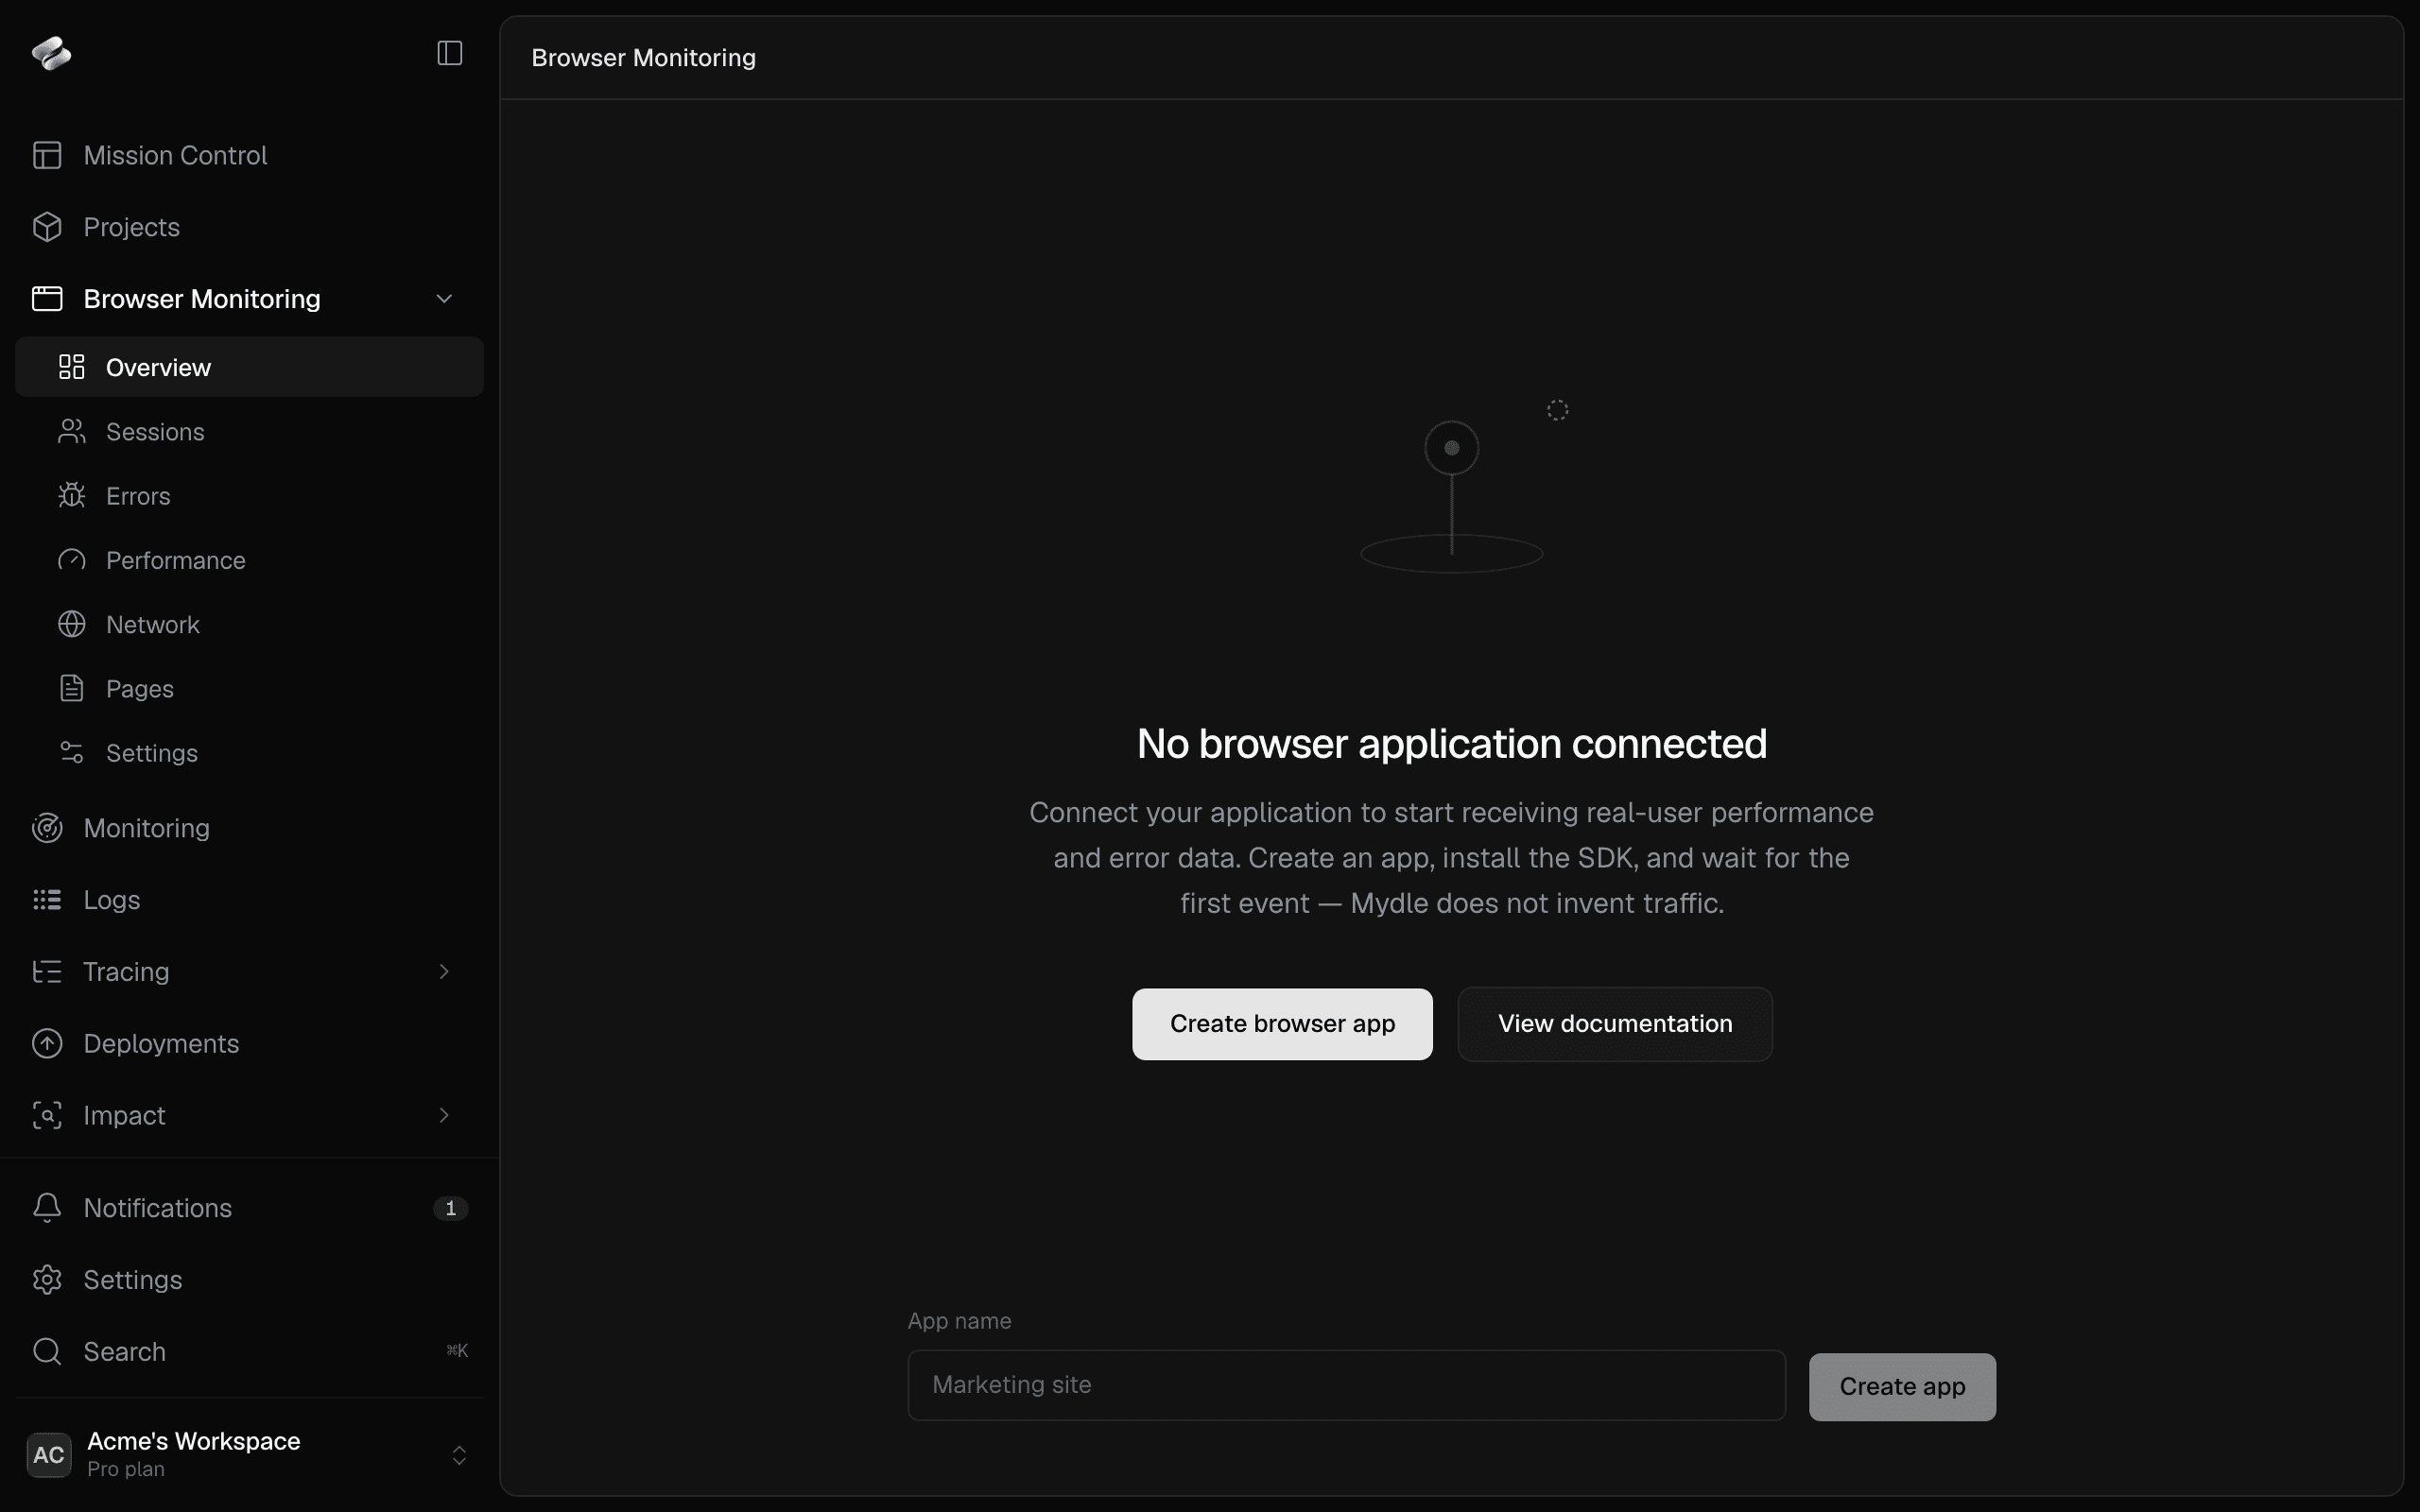Image resolution: width=2420 pixels, height=1512 pixels.
Task: Click the Acme's Workspace name
Action: coord(194,1441)
